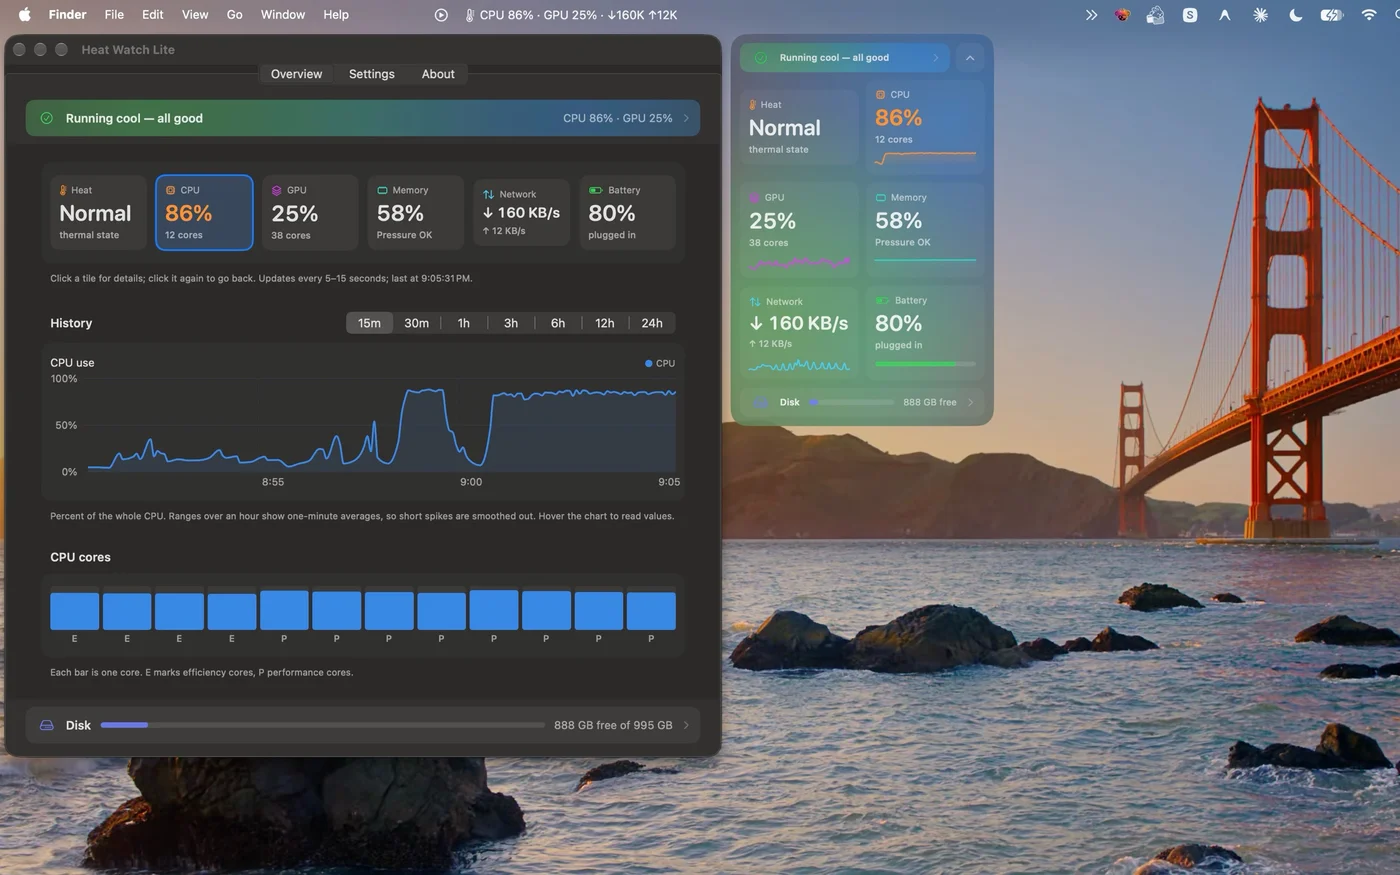Toggle the Network tile in Heat Watch window
Viewport: 1400px width, 875px height.
pos(521,212)
